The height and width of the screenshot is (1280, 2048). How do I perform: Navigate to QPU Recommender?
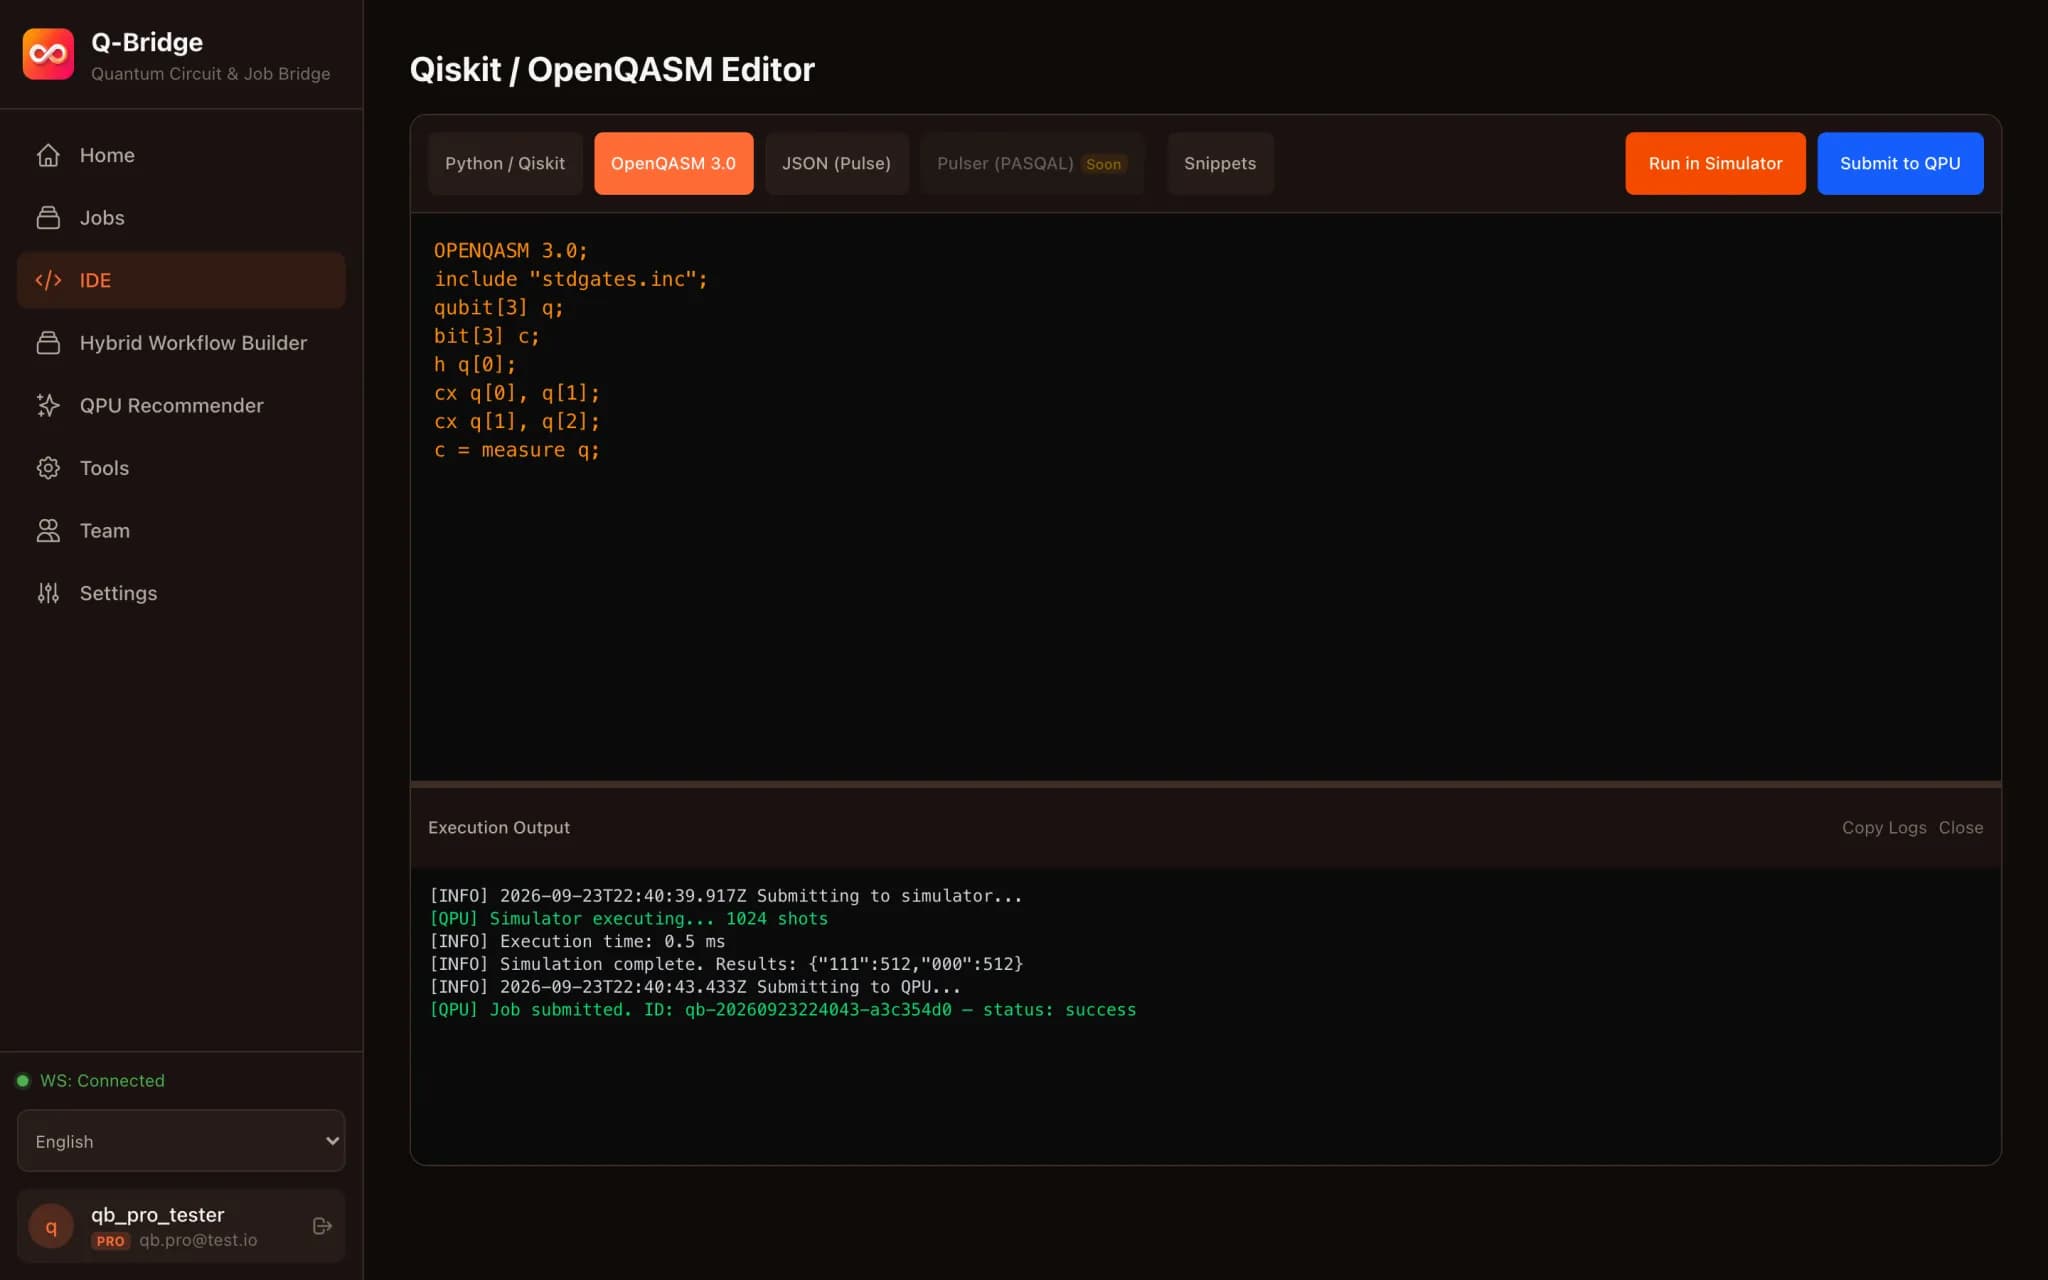[181, 405]
